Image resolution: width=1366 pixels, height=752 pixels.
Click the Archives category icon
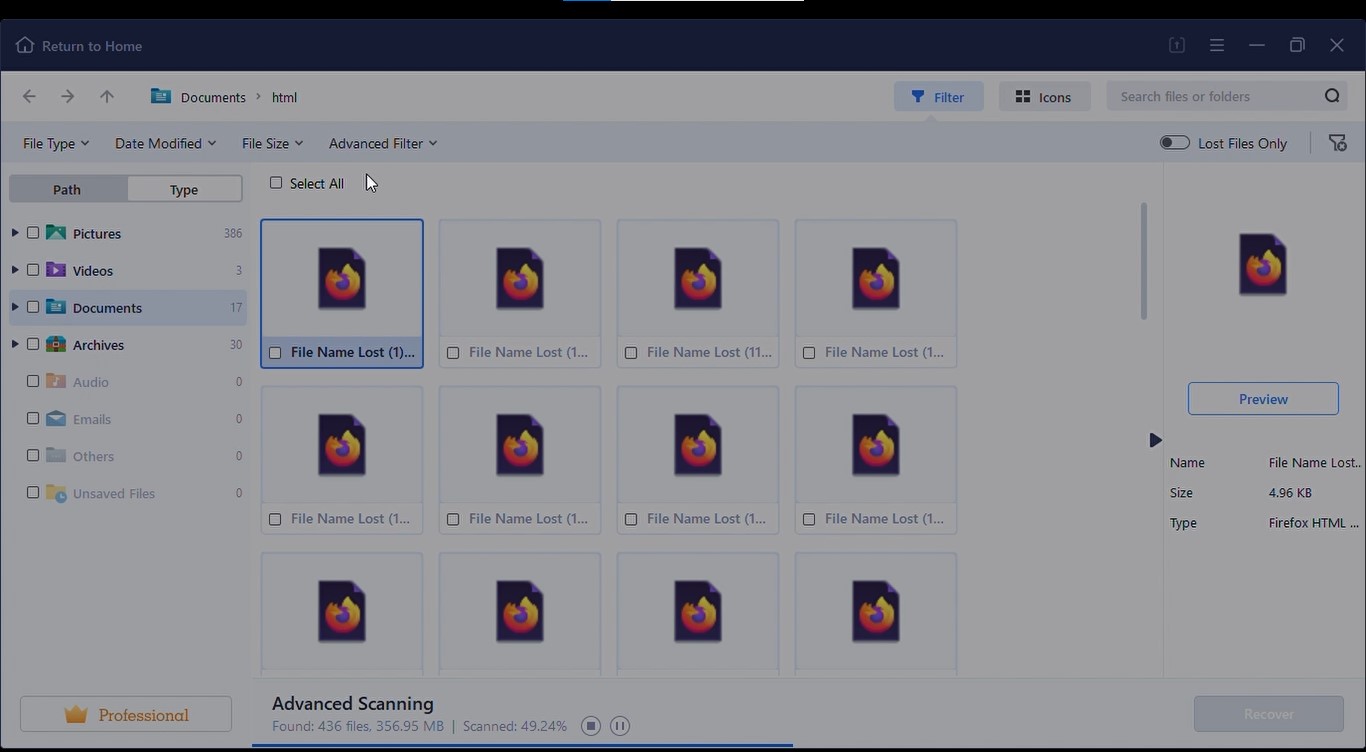(56, 344)
